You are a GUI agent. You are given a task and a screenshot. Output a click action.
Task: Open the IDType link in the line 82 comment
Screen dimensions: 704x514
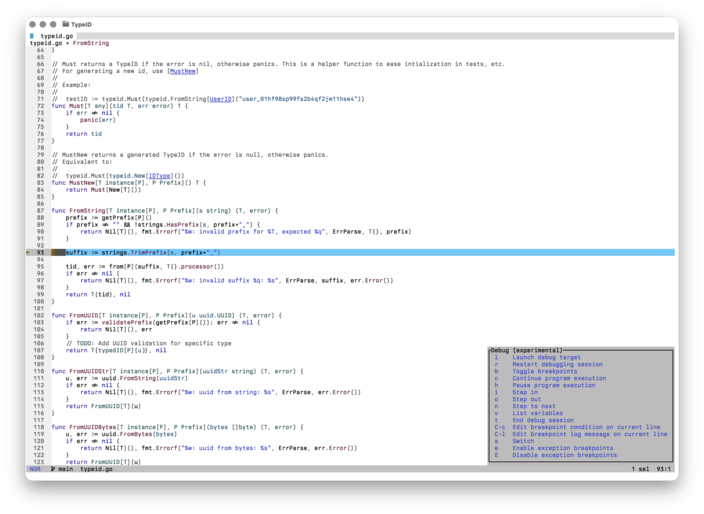(x=159, y=176)
